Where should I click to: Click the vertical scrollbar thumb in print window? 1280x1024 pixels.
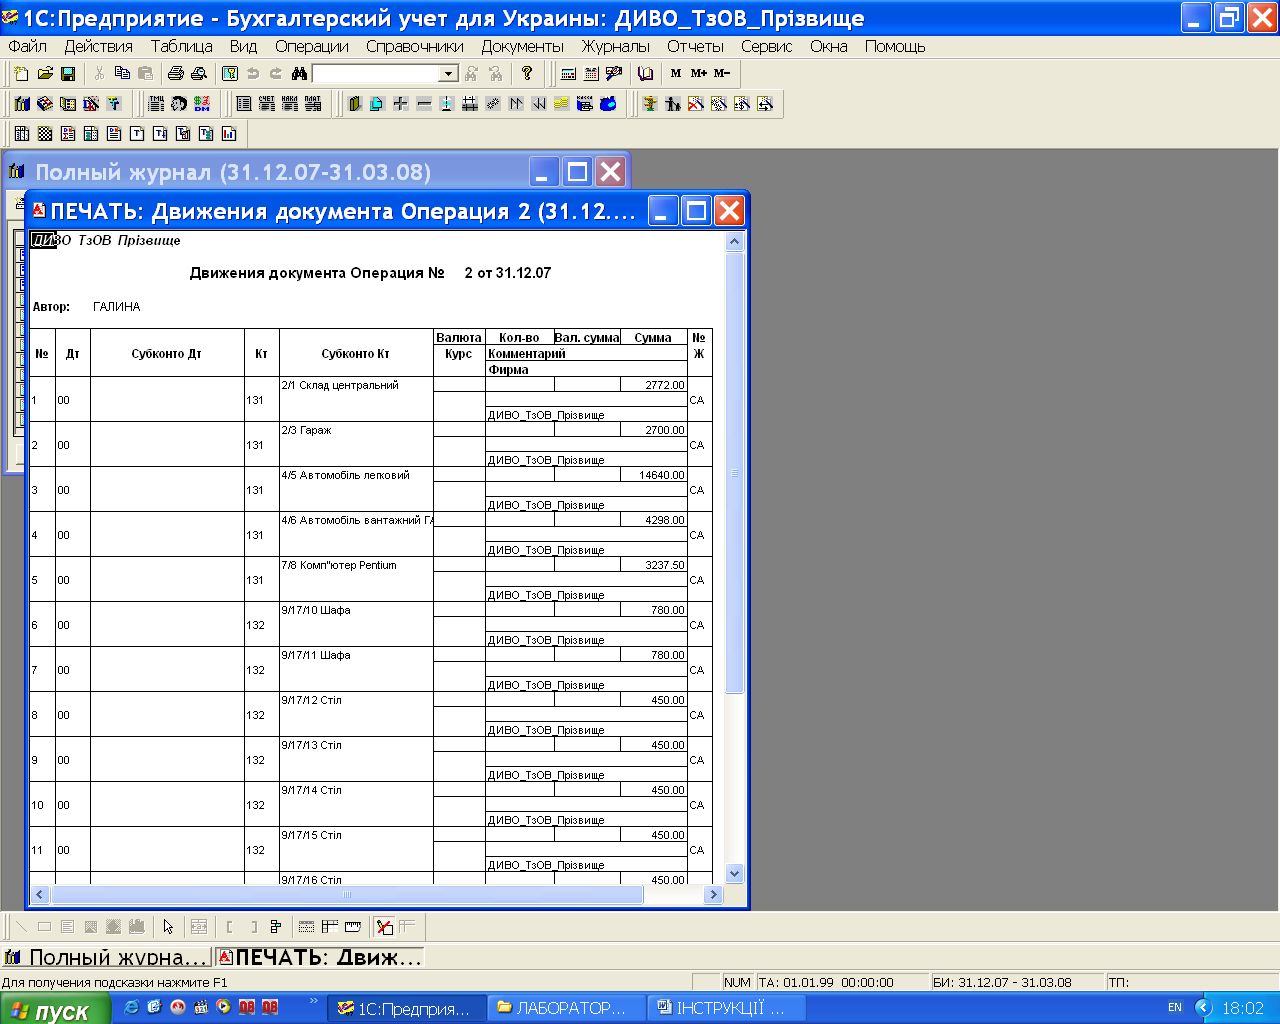[735, 472]
